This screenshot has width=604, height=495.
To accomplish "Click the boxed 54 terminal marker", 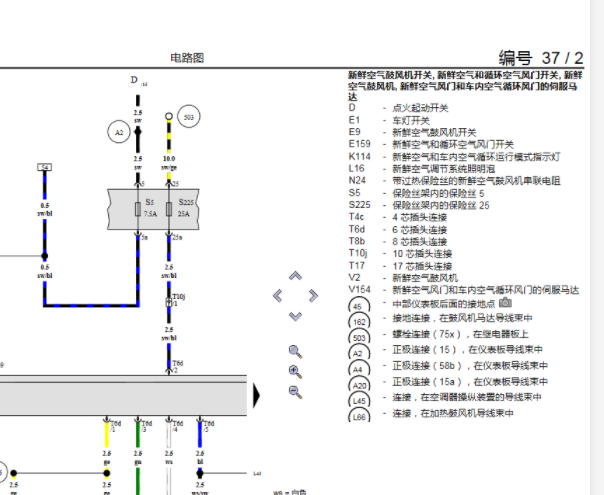I will [45, 167].
